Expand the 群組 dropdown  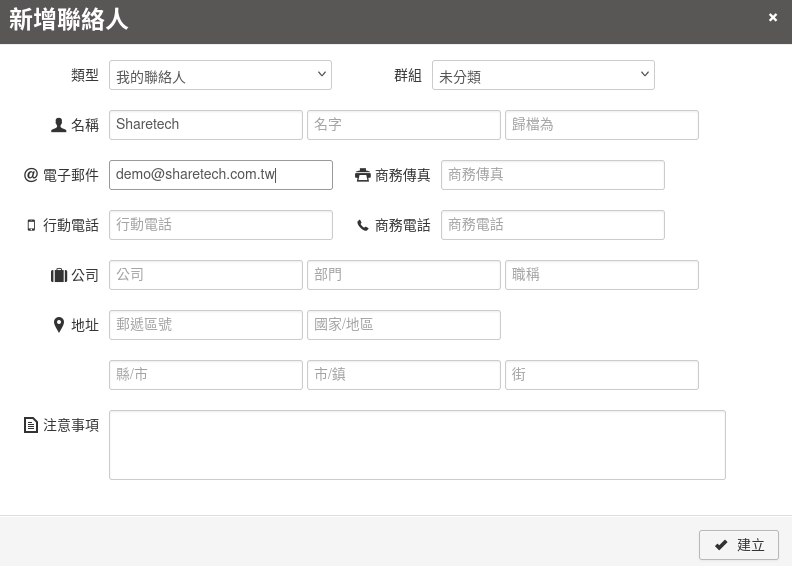coord(543,75)
